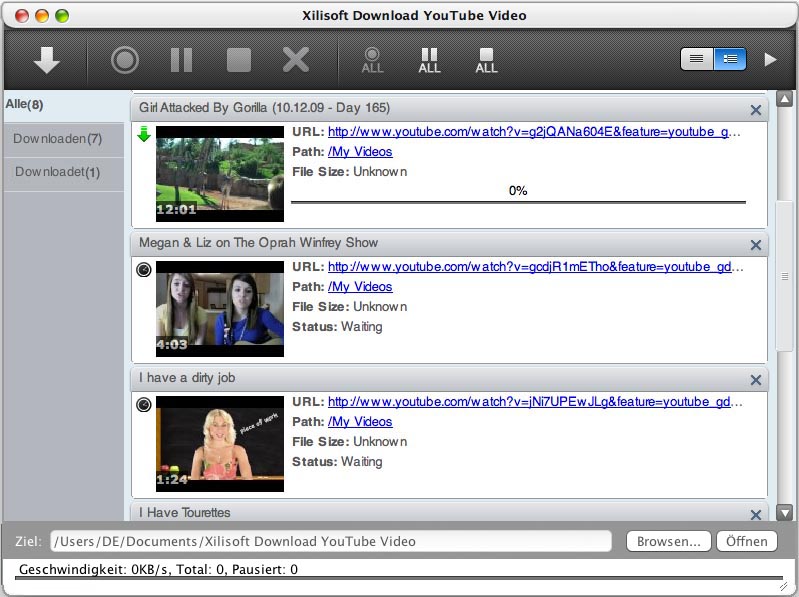This screenshot has height=597, width=799.
Task: Click the Gorilla video thumbnail
Action: click(220, 174)
